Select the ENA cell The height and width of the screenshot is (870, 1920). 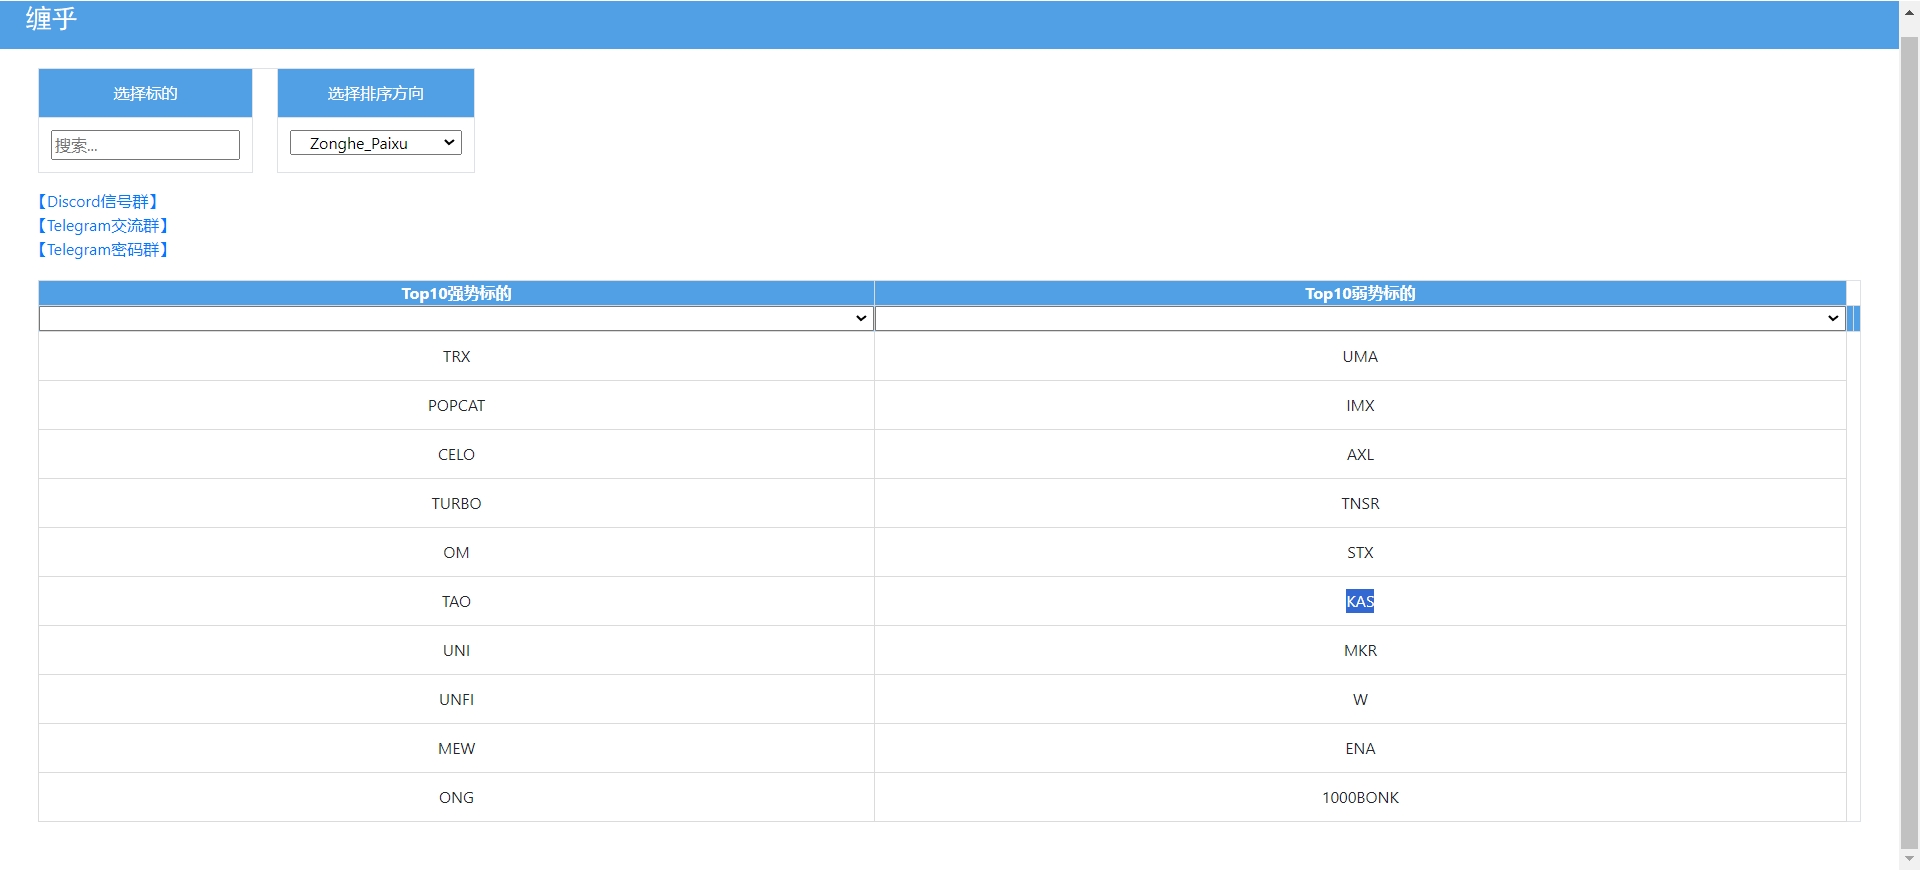click(x=1360, y=749)
